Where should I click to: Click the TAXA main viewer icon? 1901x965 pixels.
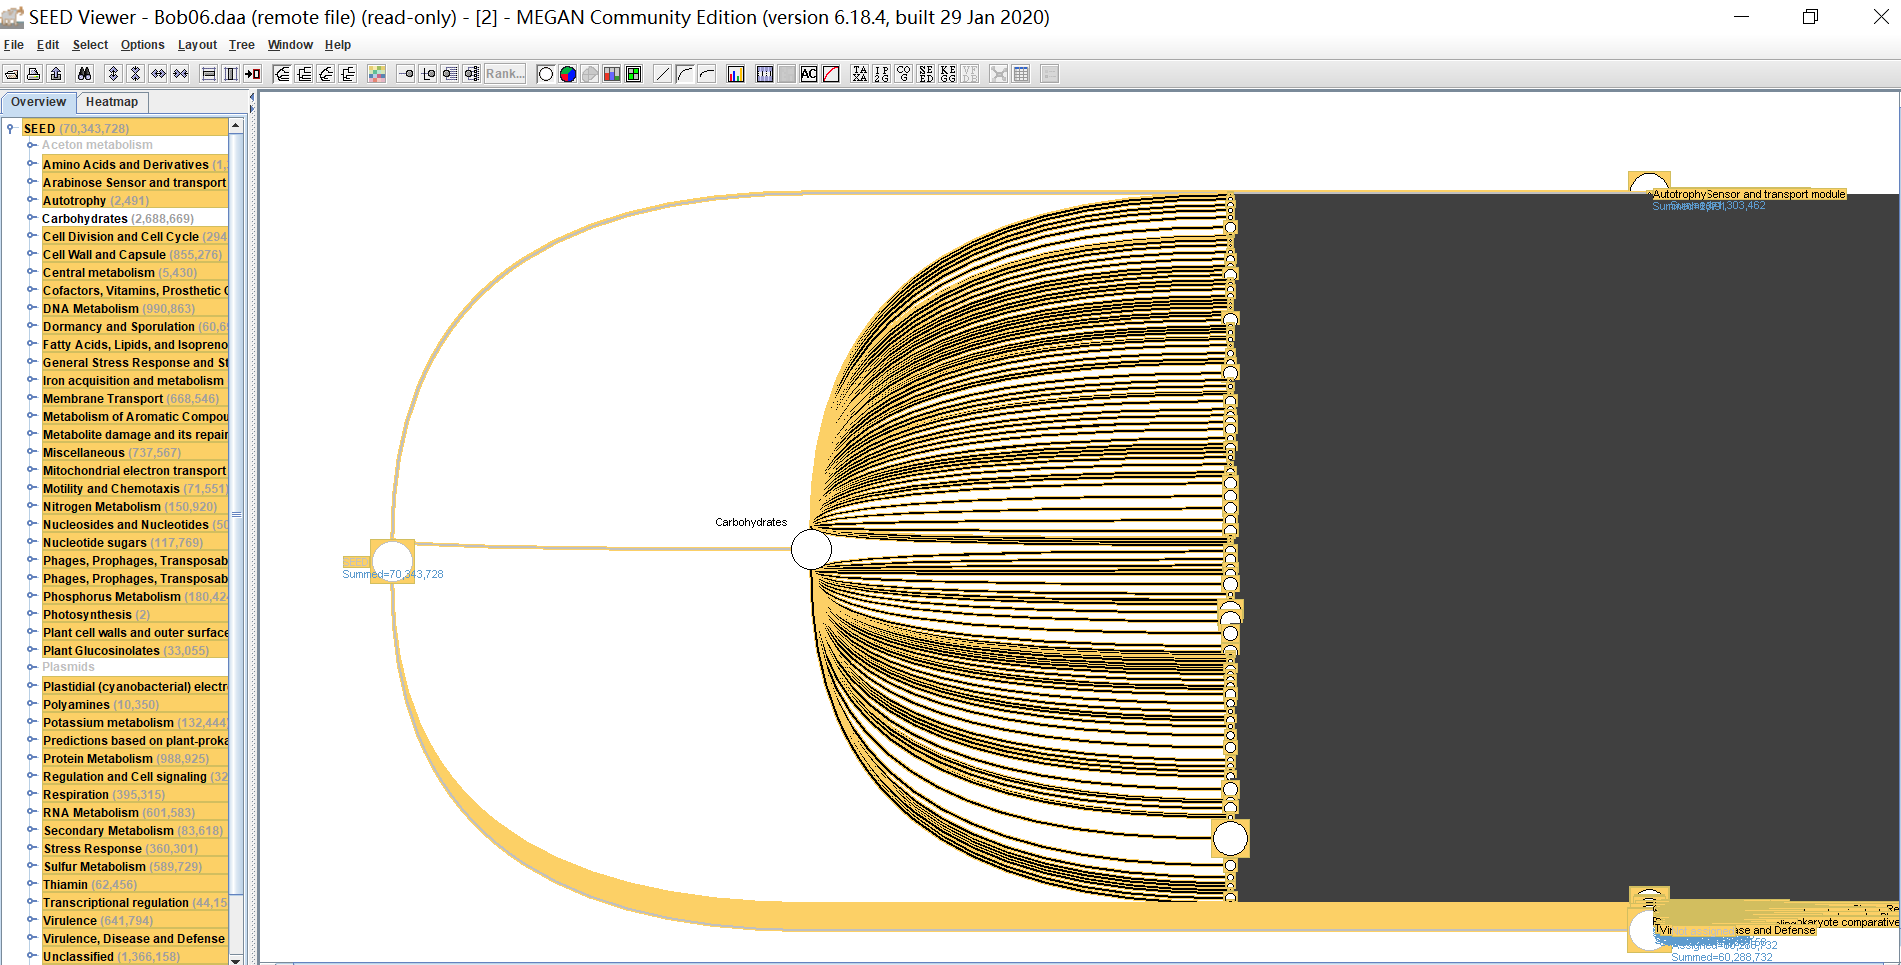[x=859, y=74]
